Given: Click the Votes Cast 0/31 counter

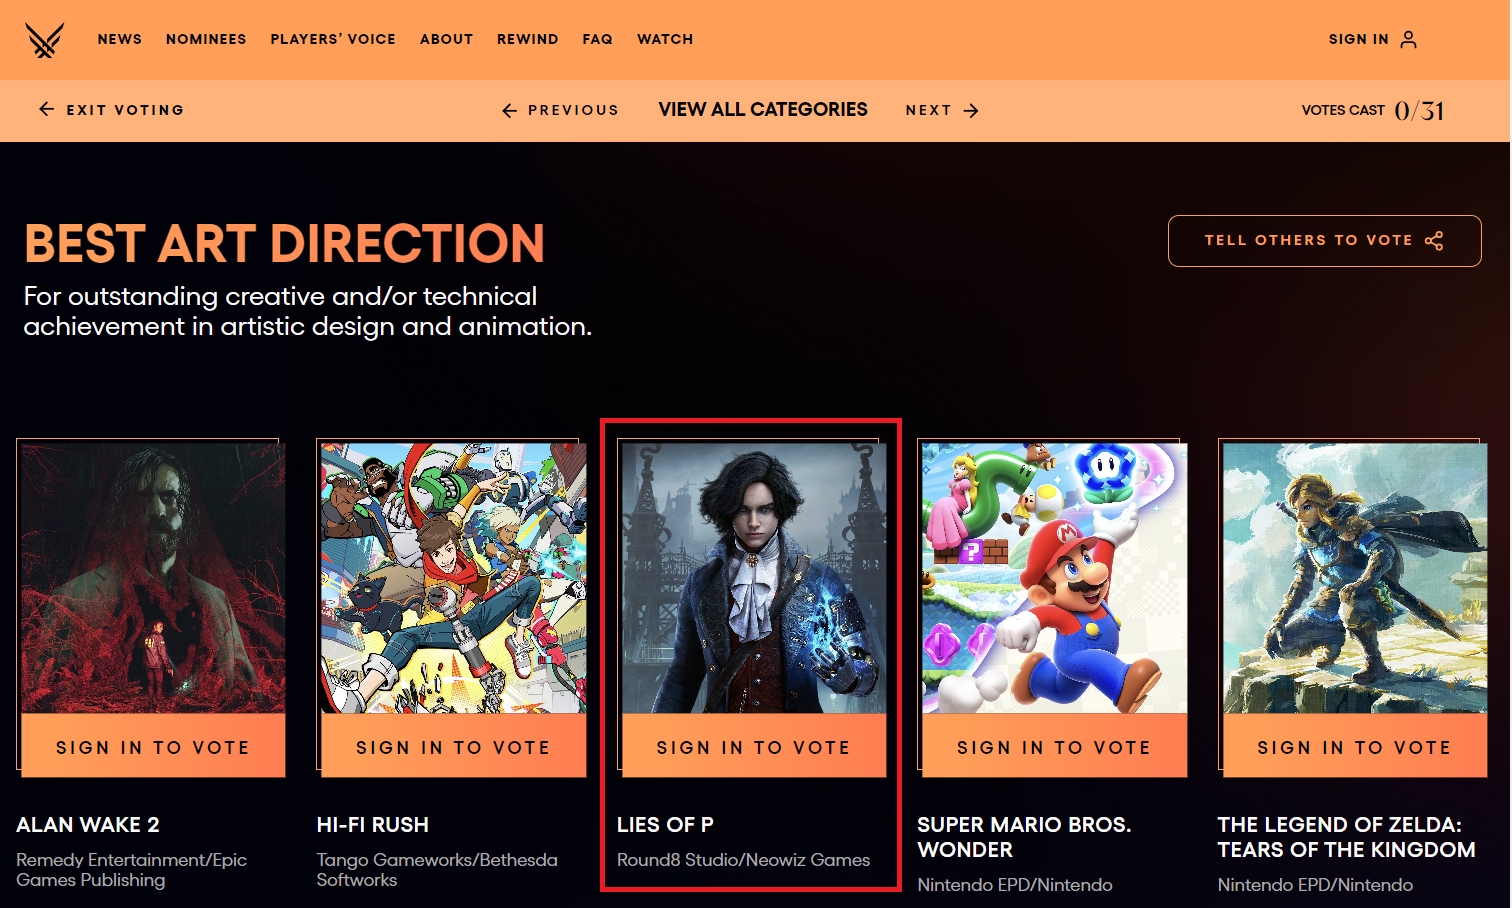Looking at the screenshot, I should (1372, 110).
